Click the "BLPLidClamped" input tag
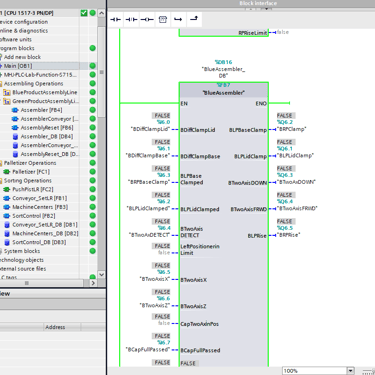 tap(148, 209)
